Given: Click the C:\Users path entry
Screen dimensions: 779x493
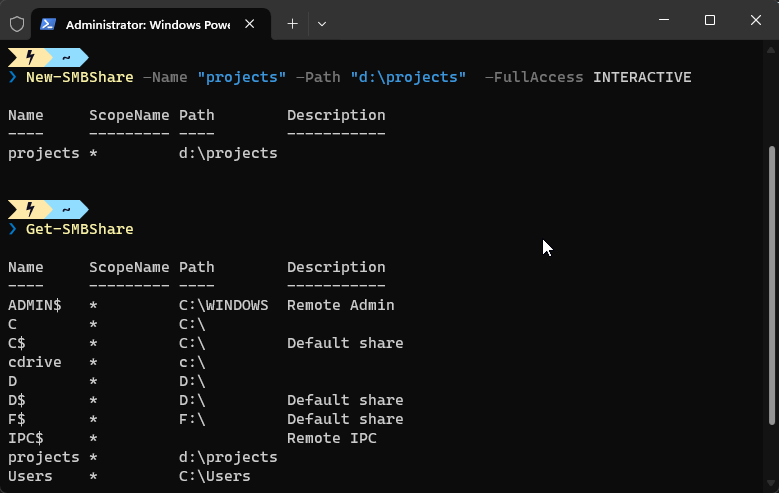Looking at the screenshot, I should pyautogui.click(x=215, y=476).
